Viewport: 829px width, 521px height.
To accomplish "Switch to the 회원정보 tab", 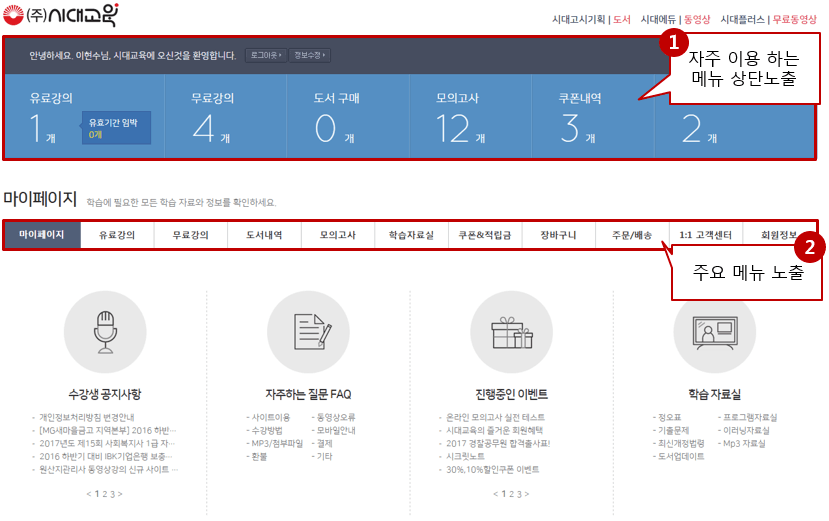I will (x=778, y=235).
